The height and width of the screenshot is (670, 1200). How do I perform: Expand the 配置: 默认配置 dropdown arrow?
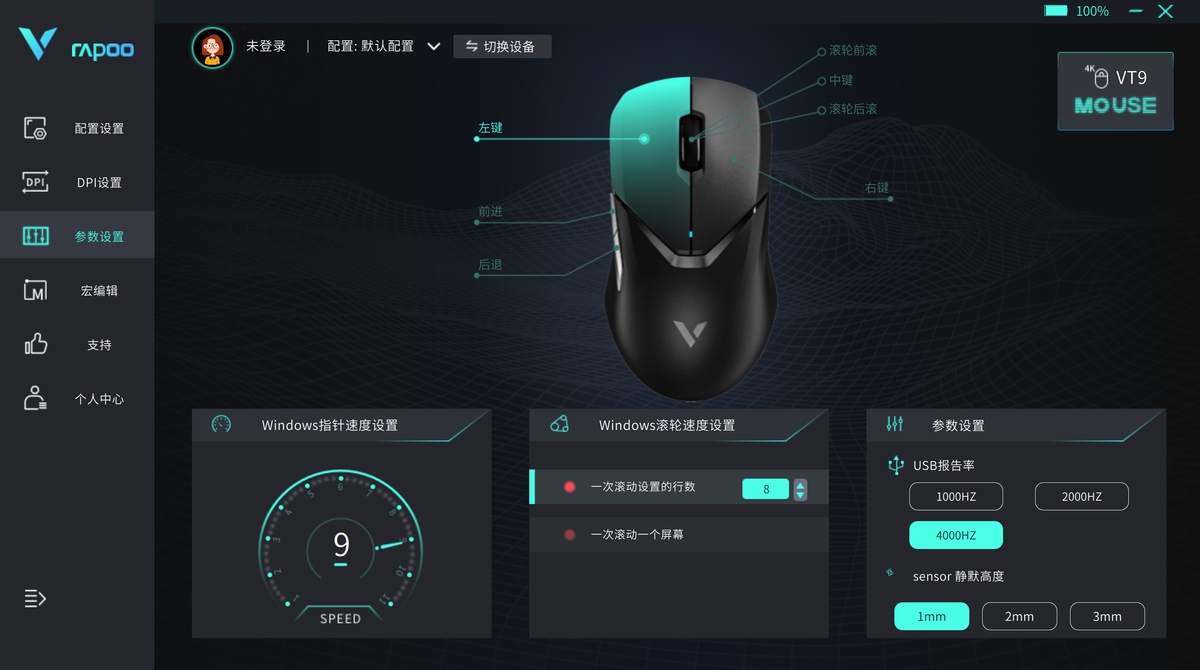tap(434, 46)
